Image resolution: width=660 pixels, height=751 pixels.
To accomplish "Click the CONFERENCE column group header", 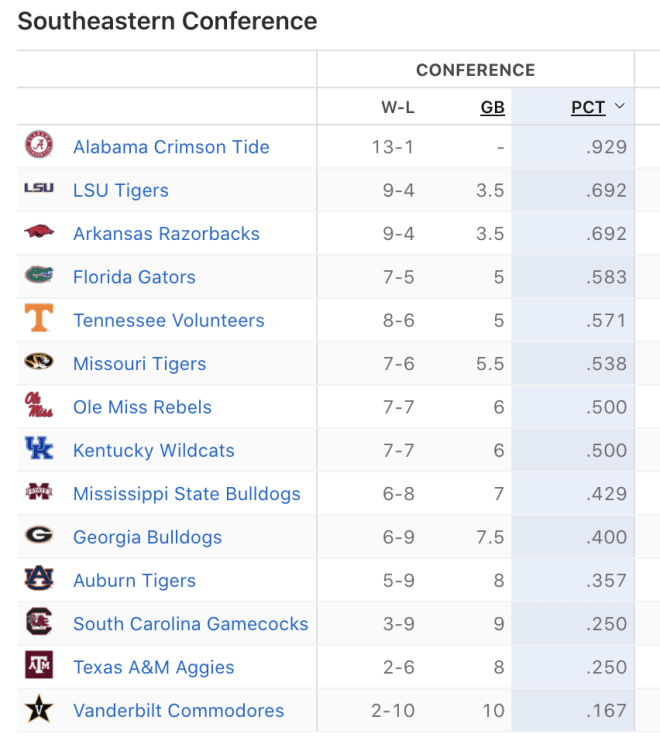I will pyautogui.click(x=476, y=70).
